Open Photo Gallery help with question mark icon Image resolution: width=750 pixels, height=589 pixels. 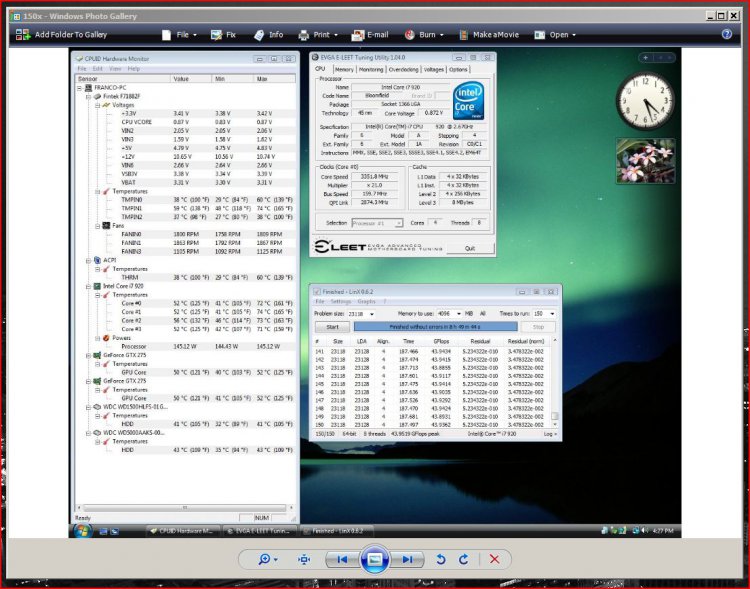727,34
